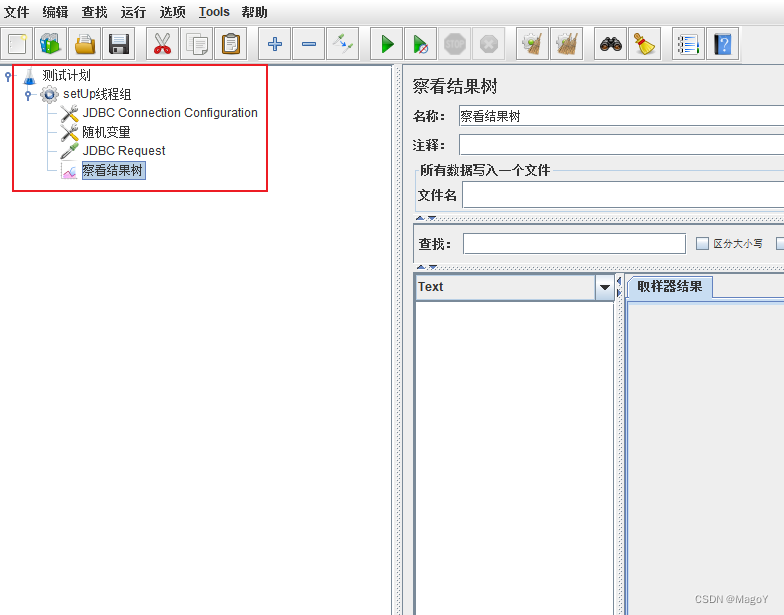This screenshot has height=615, width=784.
Task: Click the 文件名 input field
Action: coord(623,195)
